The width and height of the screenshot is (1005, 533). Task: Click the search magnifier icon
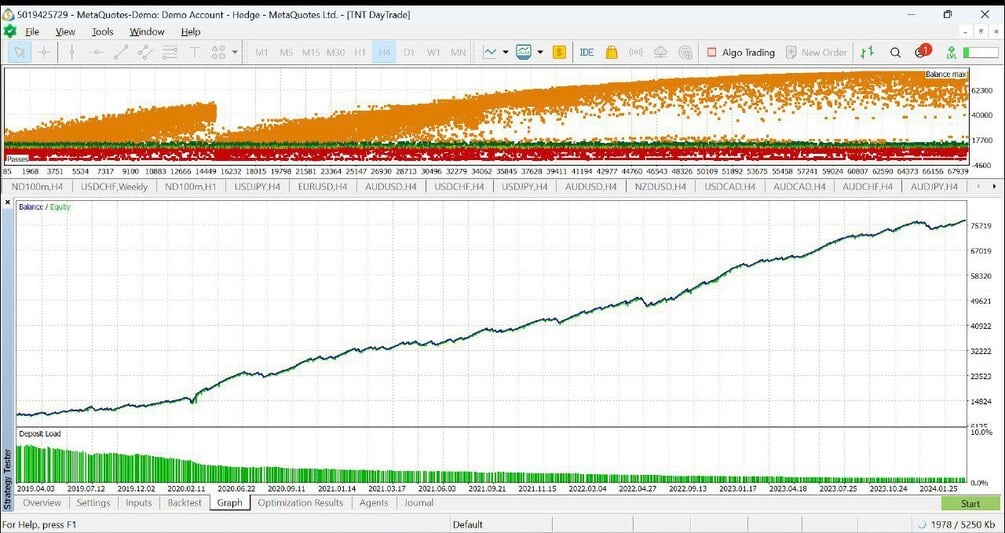pyautogui.click(x=895, y=53)
